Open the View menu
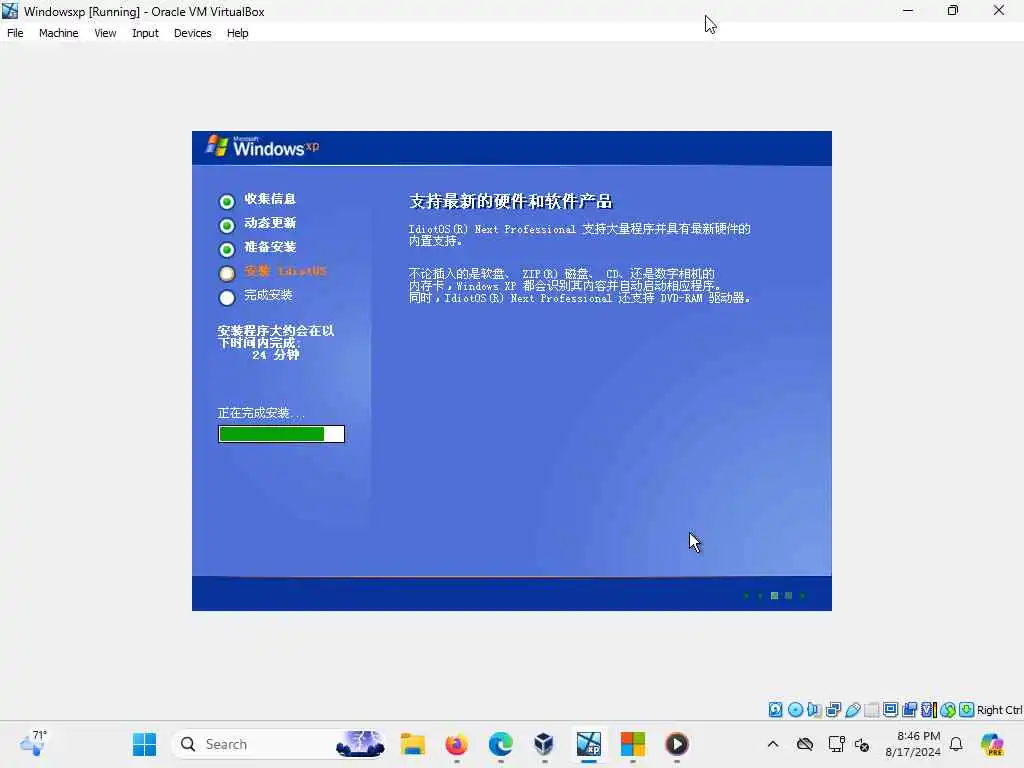The image size is (1024, 768). [105, 33]
